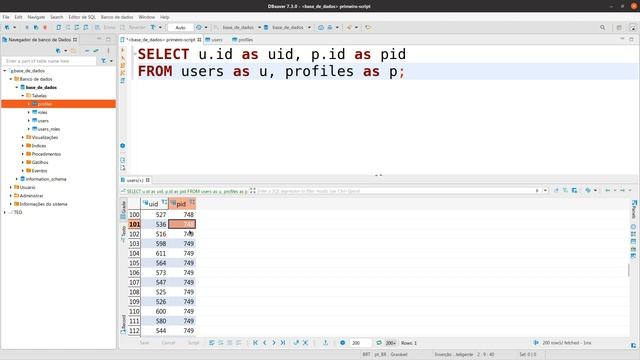This screenshot has height=360, width=640.
Task: Select the users_roles table
Action: [49, 129]
